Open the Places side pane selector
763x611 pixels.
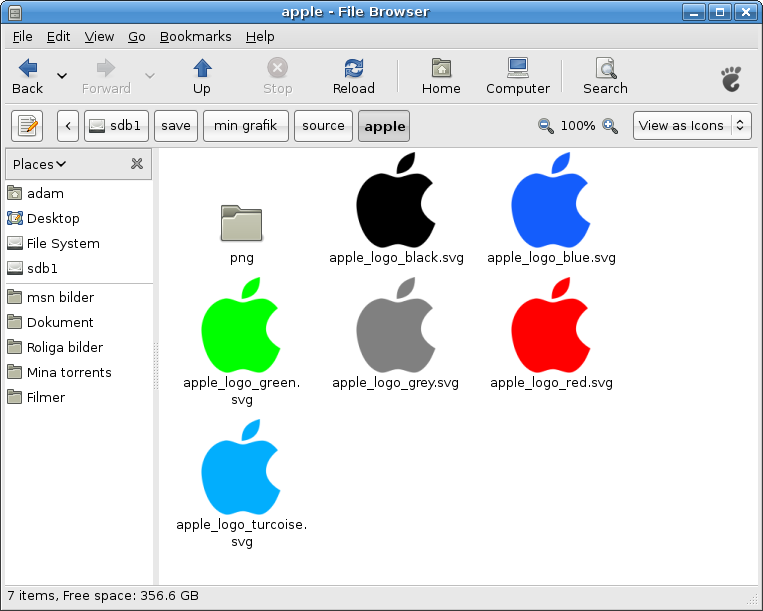tap(39, 164)
